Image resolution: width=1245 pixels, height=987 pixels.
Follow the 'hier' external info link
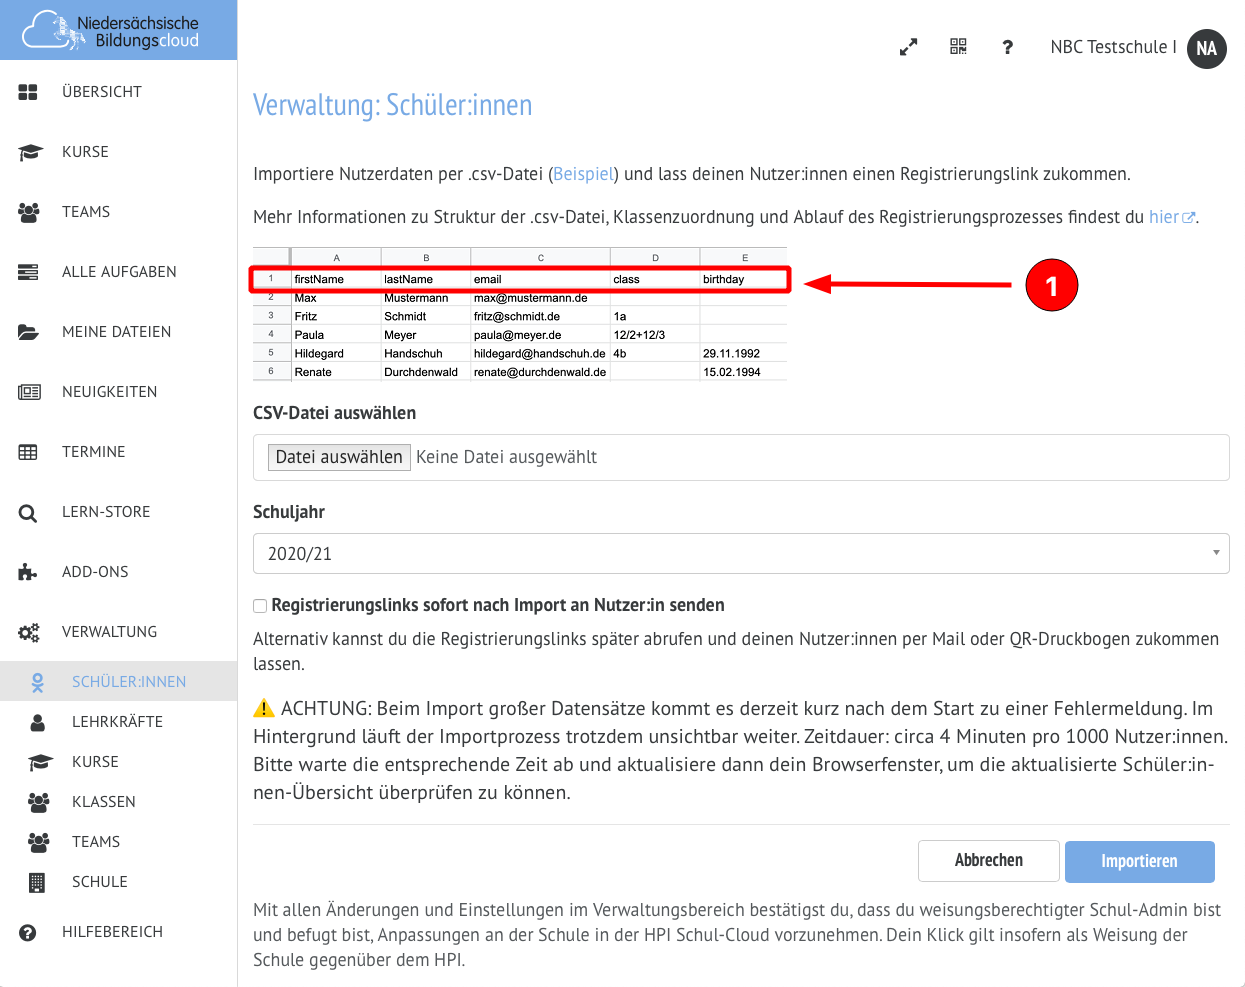click(1164, 217)
